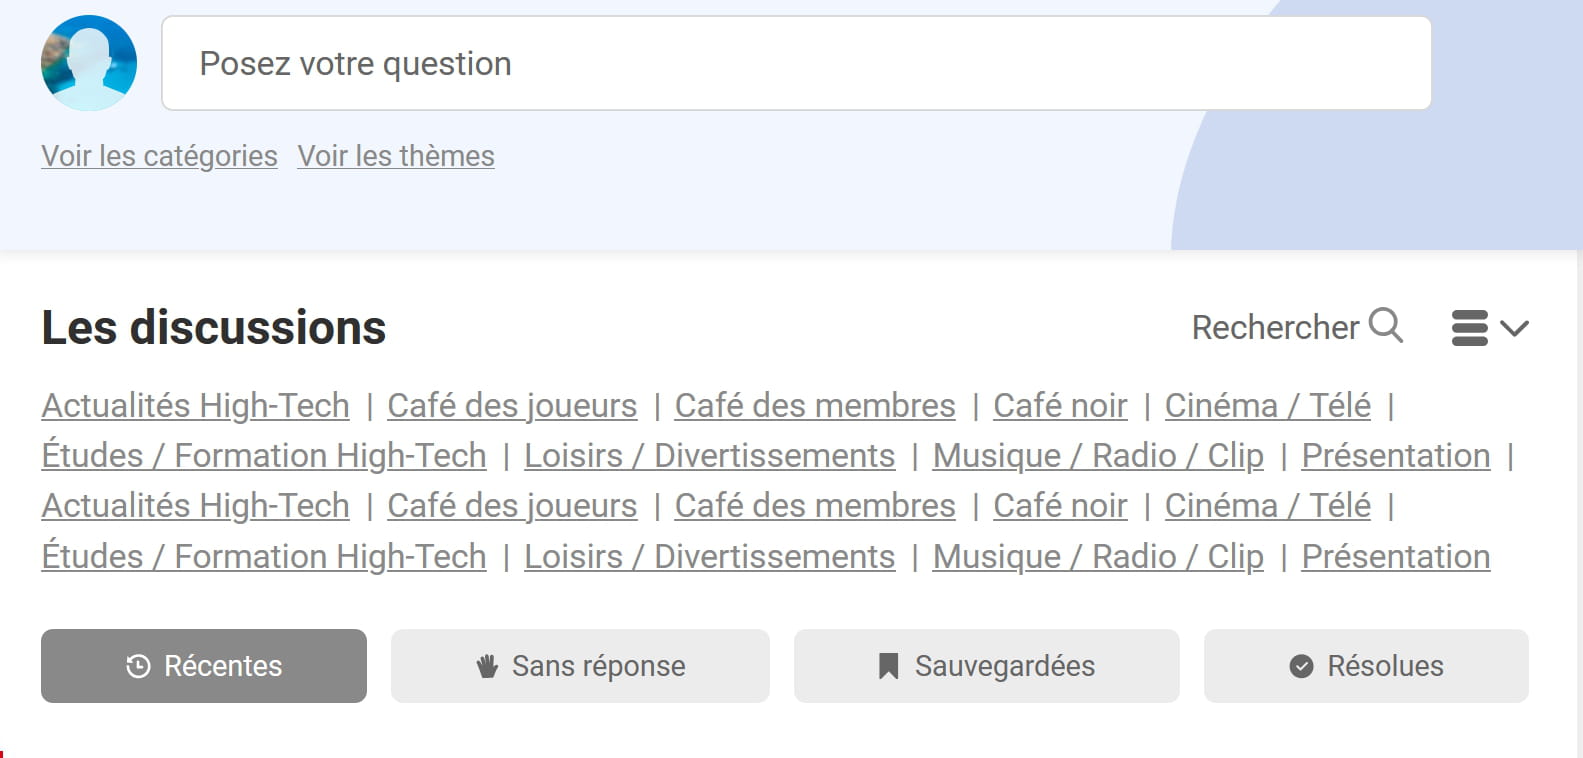Visit the first Loisirs / Divertissements link
Viewport: 1583px width, 758px height.
[x=710, y=455]
